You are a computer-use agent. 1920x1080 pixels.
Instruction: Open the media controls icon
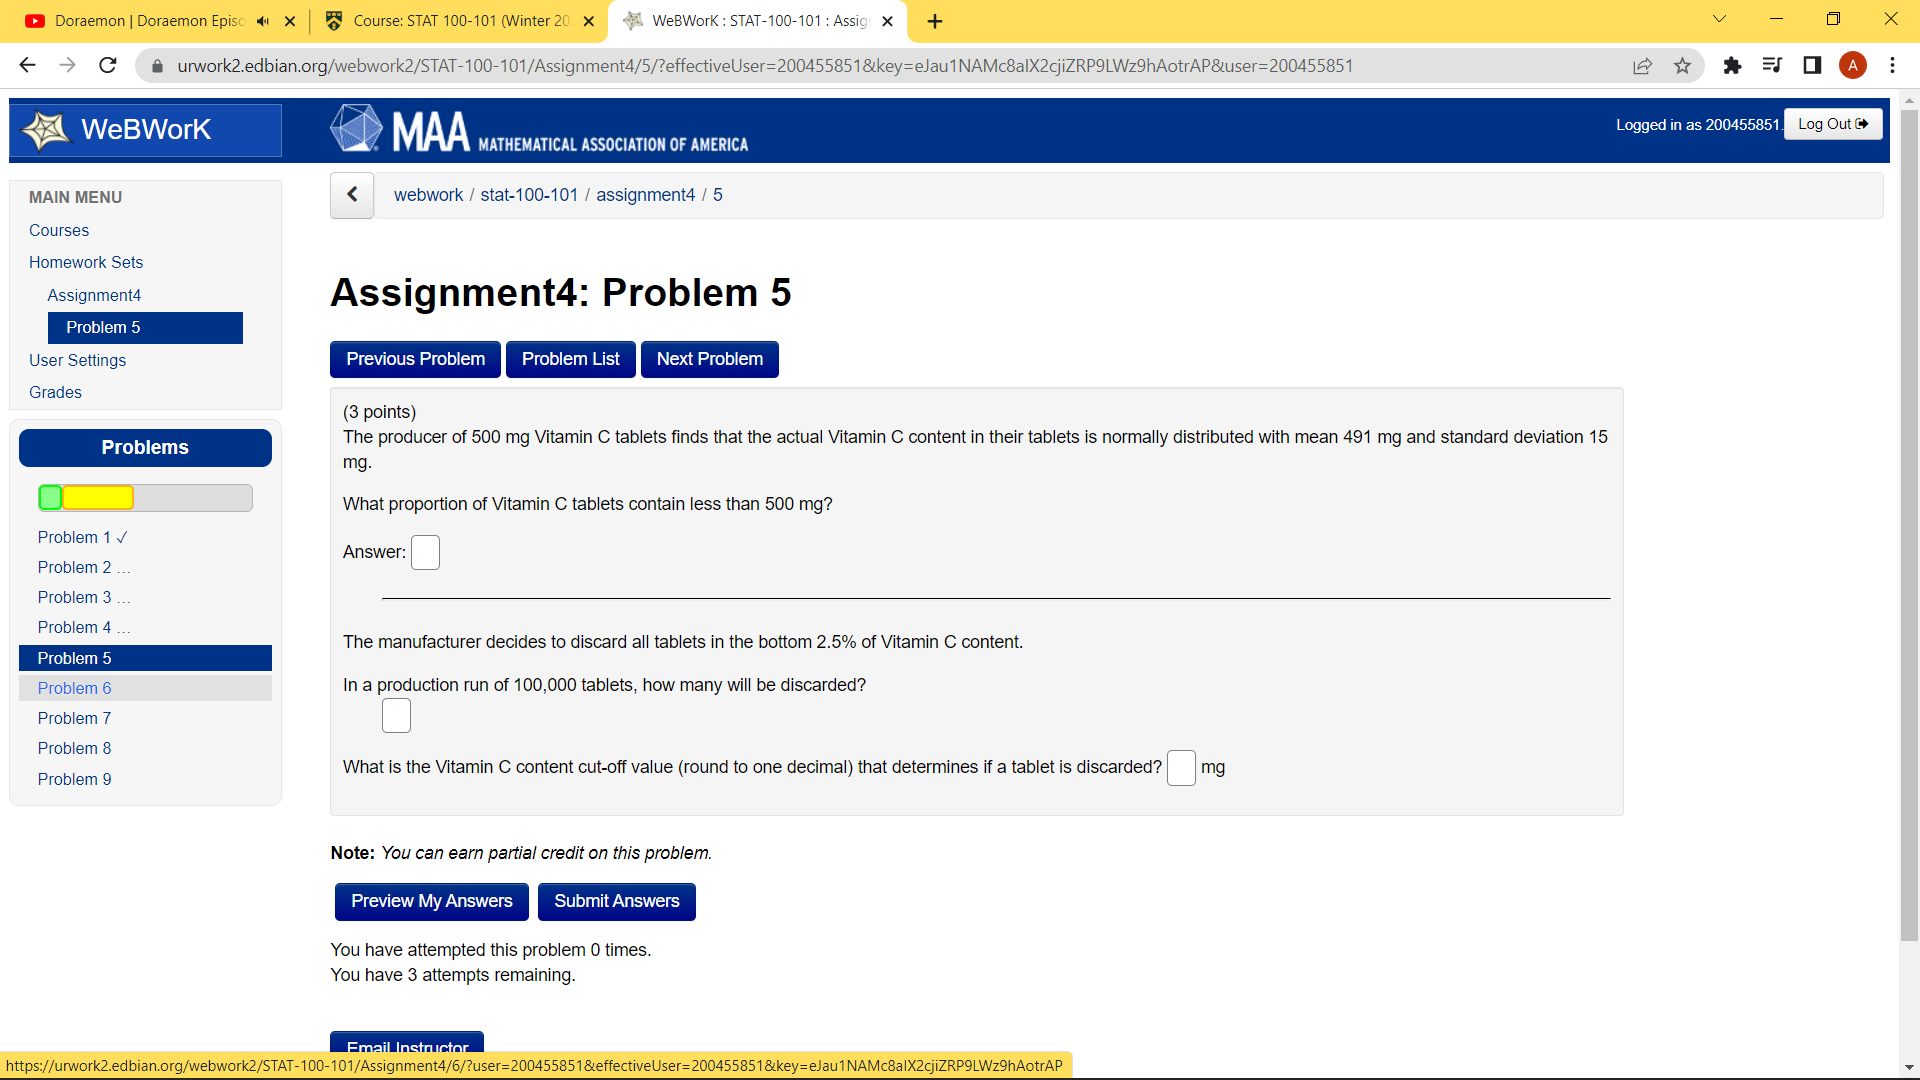point(1772,65)
